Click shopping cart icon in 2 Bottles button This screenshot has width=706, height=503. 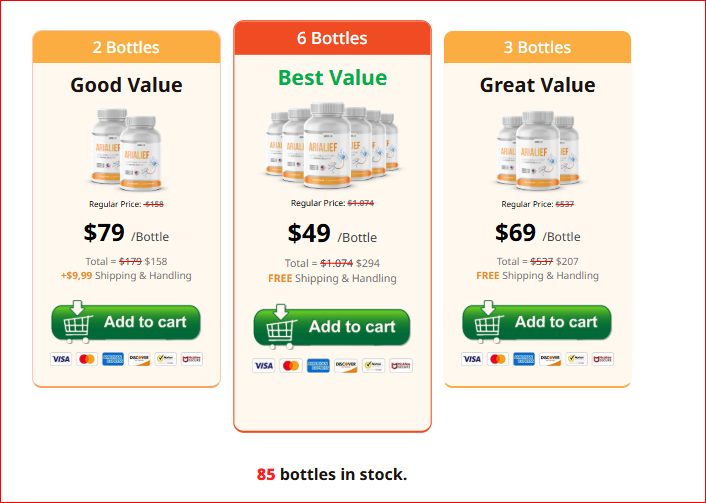[x=77, y=322]
